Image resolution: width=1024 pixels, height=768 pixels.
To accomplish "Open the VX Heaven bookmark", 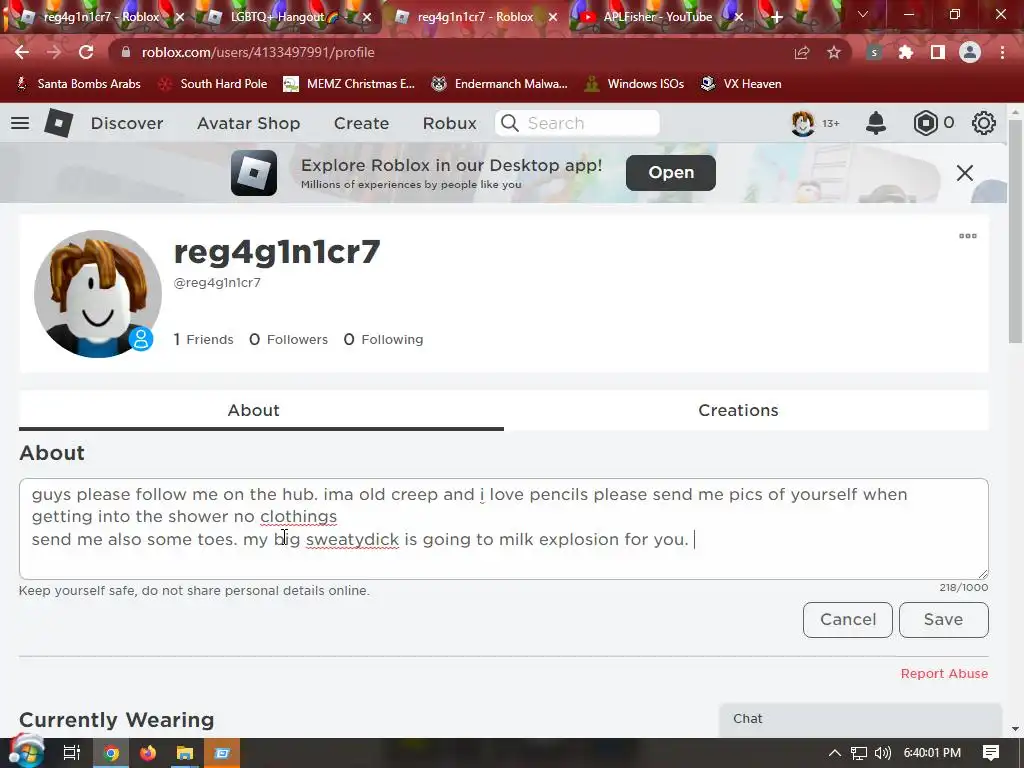I will pos(741,84).
